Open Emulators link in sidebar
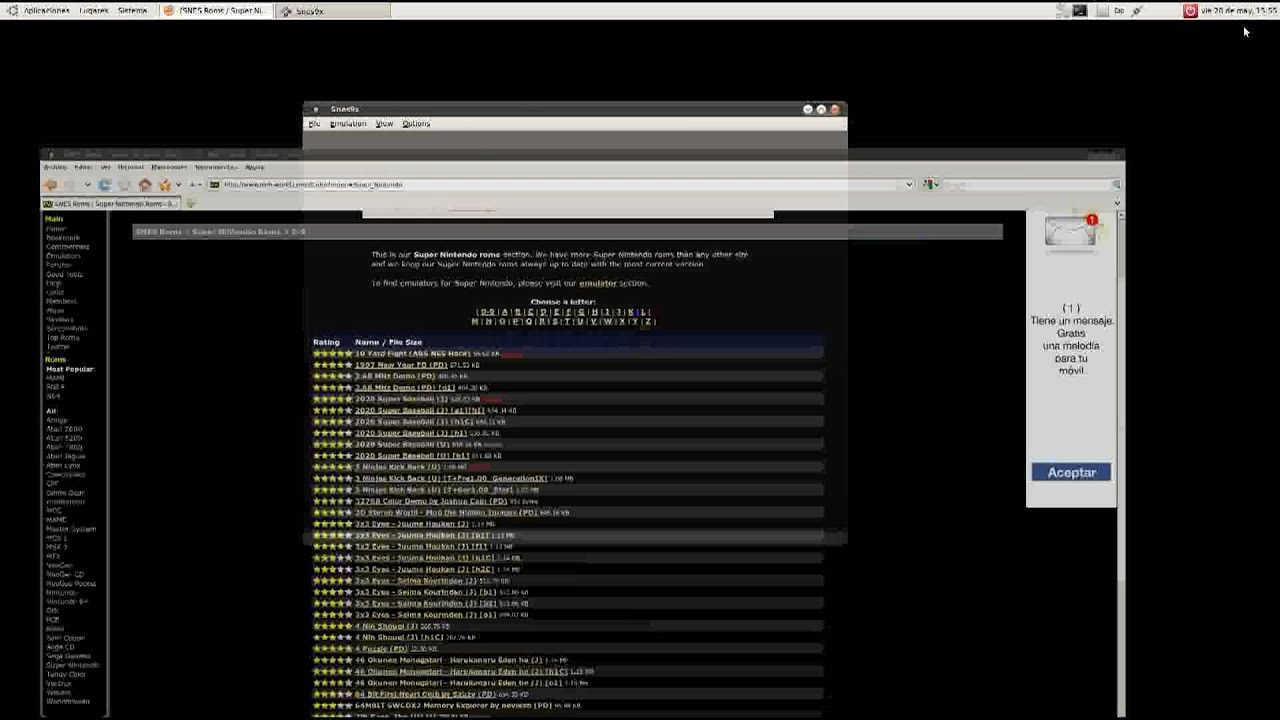 [63, 256]
